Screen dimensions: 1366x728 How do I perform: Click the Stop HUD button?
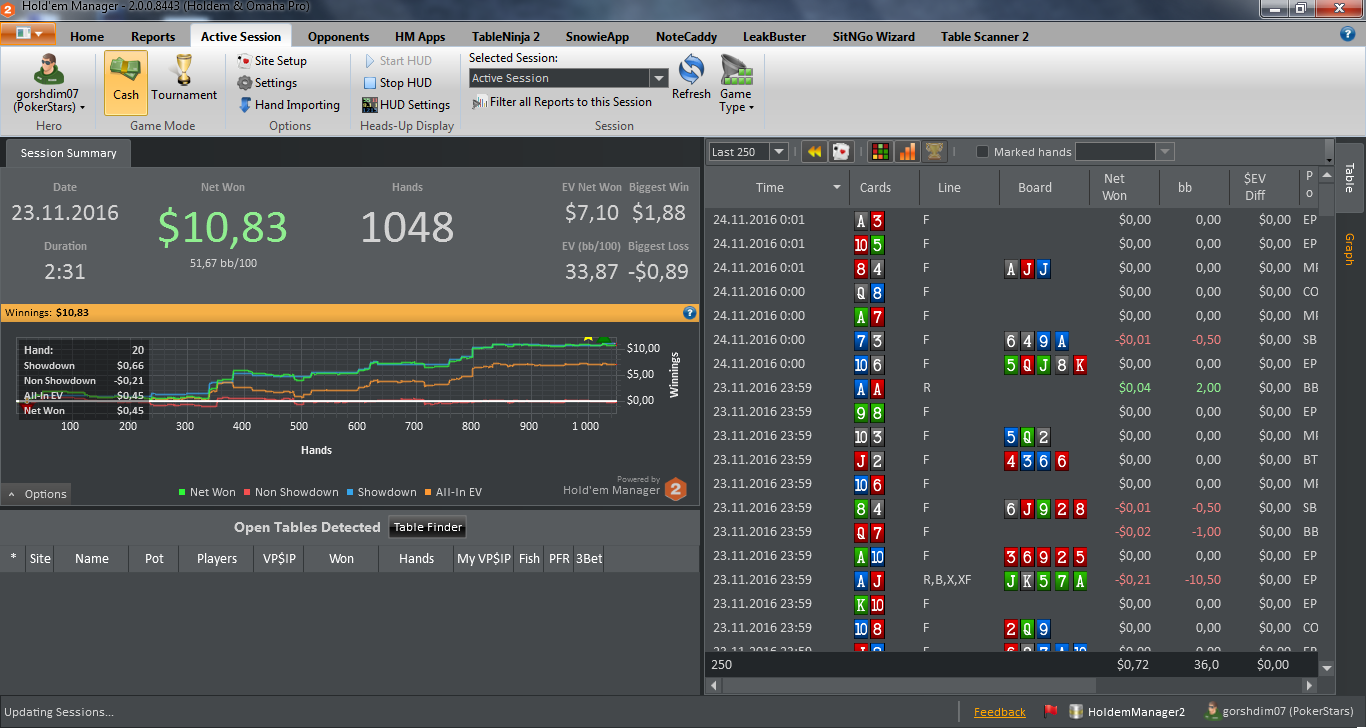pos(397,83)
